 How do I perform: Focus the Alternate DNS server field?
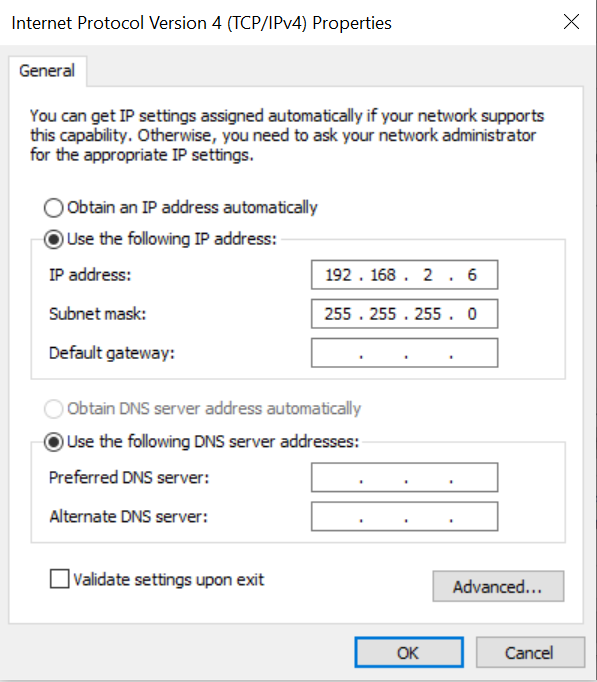[404, 517]
